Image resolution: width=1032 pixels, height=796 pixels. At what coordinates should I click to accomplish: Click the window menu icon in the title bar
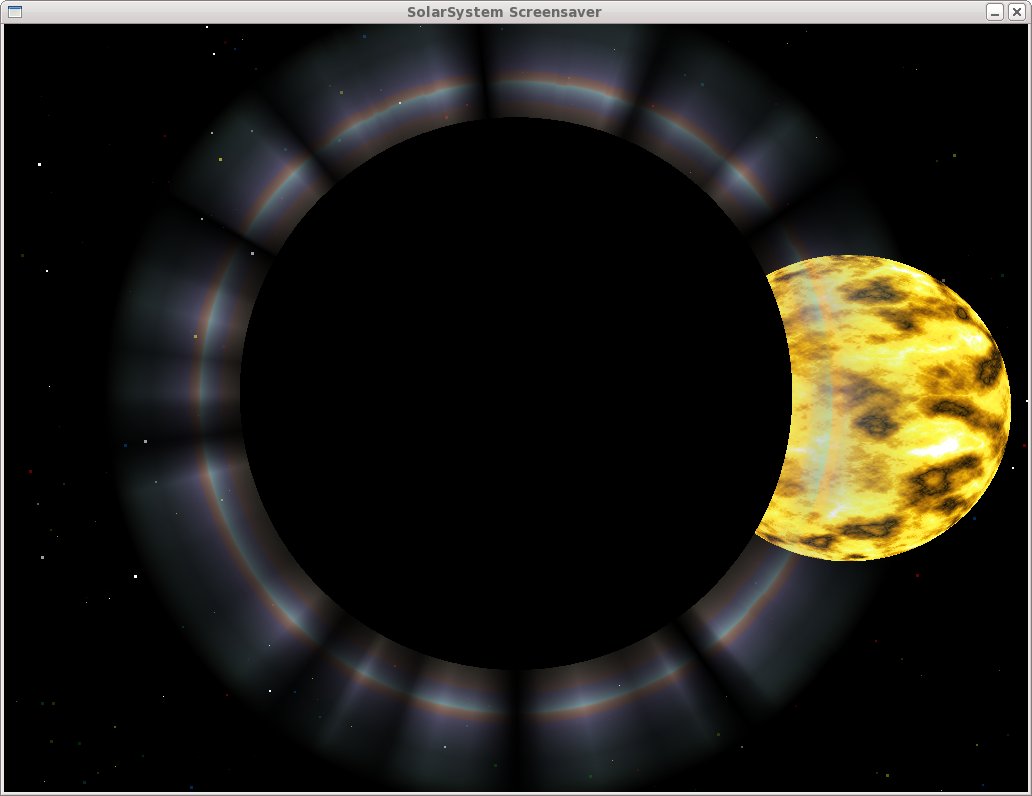[x=14, y=11]
